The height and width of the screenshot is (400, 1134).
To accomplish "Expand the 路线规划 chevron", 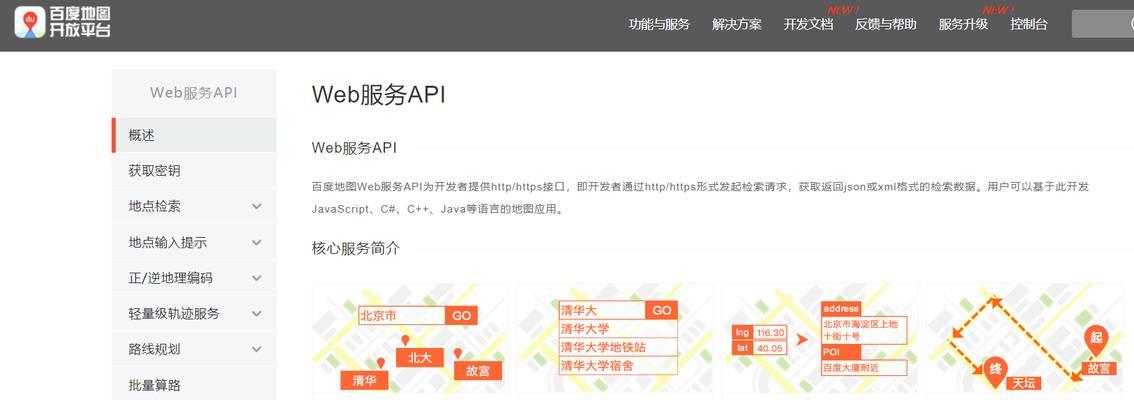I will point(257,349).
